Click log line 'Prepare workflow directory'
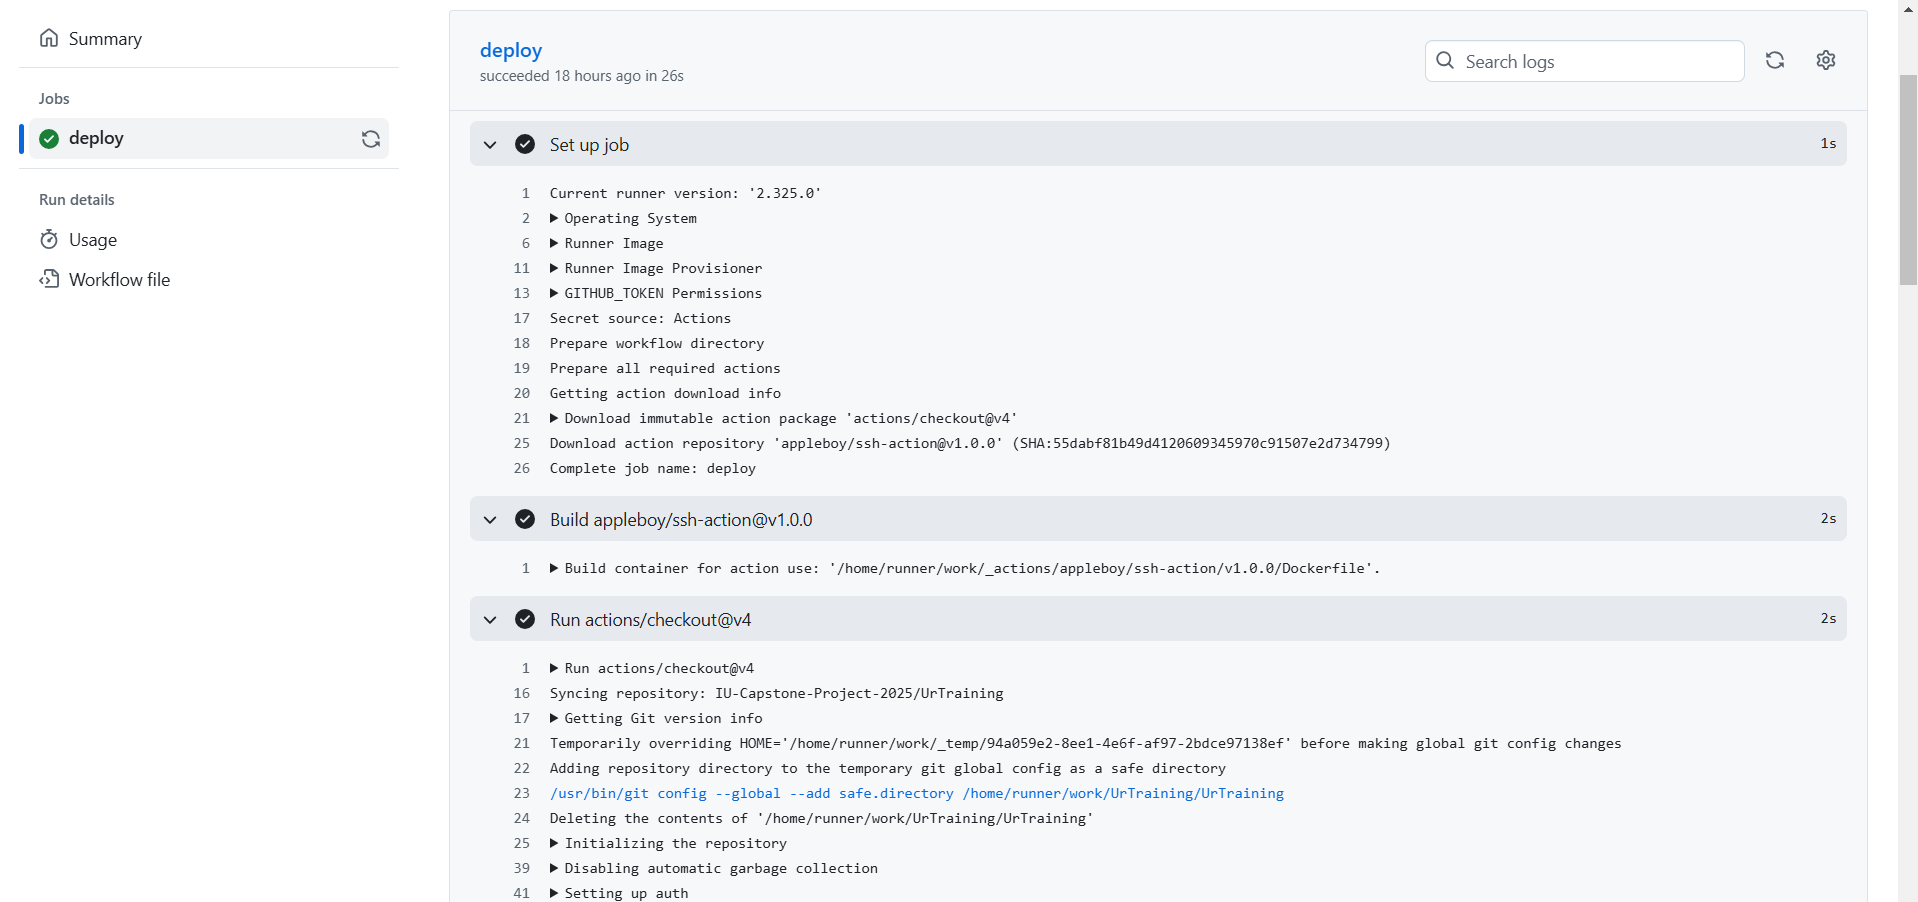The image size is (1918, 902). tap(657, 343)
